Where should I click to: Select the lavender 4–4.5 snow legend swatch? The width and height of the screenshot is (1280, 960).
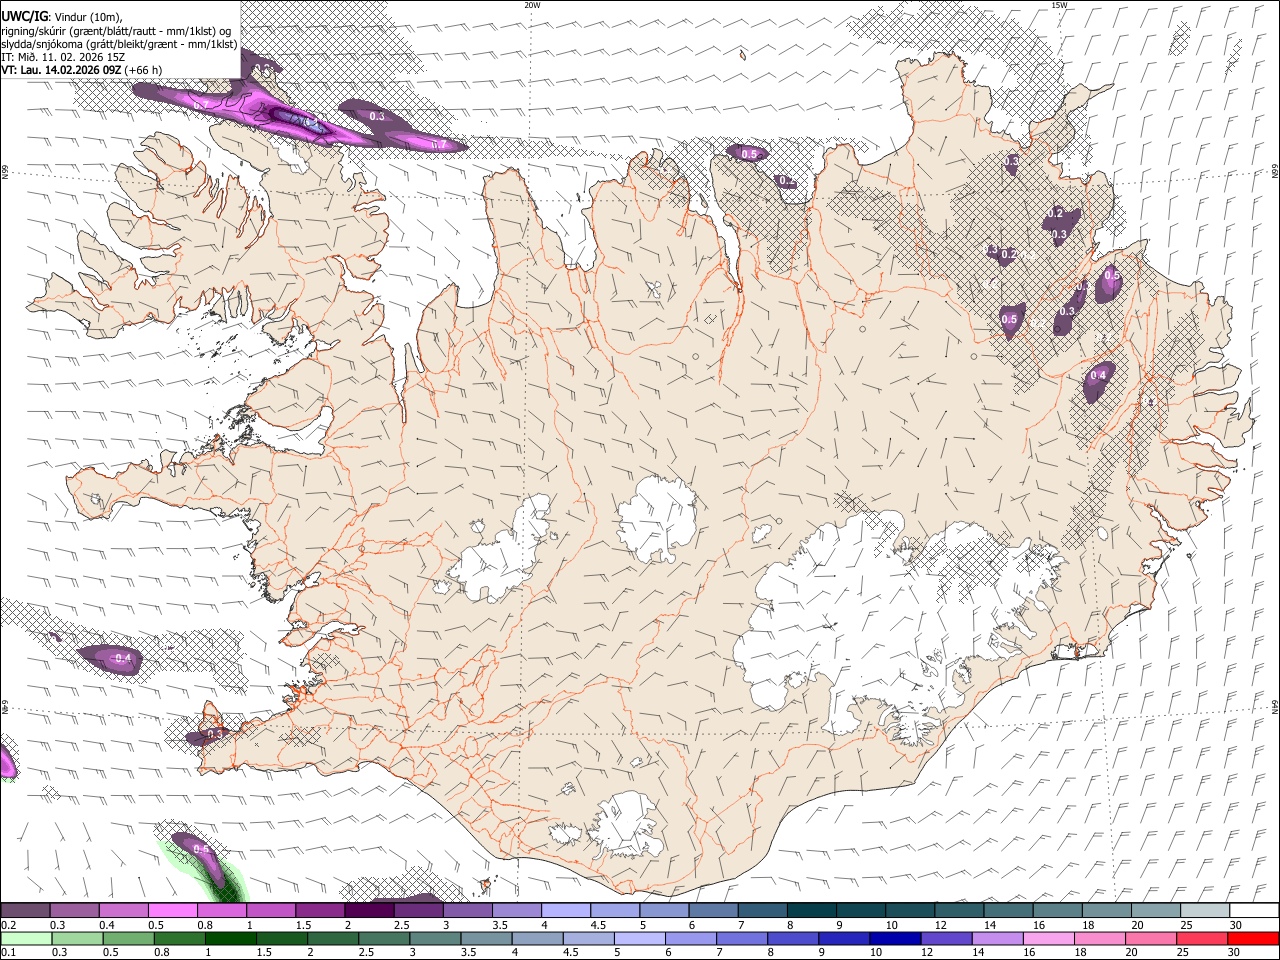pyautogui.click(x=565, y=911)
